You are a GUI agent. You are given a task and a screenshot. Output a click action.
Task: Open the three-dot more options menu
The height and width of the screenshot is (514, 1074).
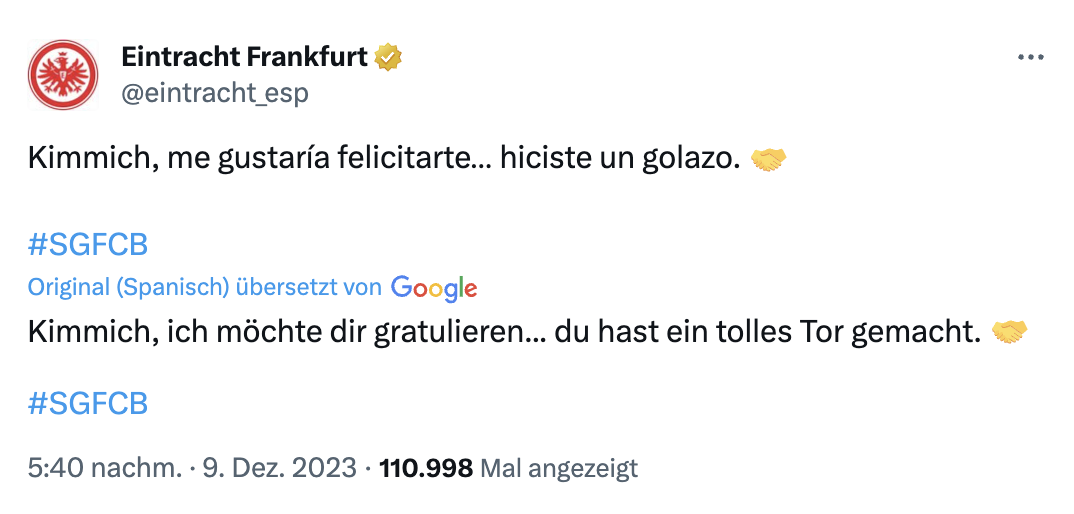click(1030, 57)
